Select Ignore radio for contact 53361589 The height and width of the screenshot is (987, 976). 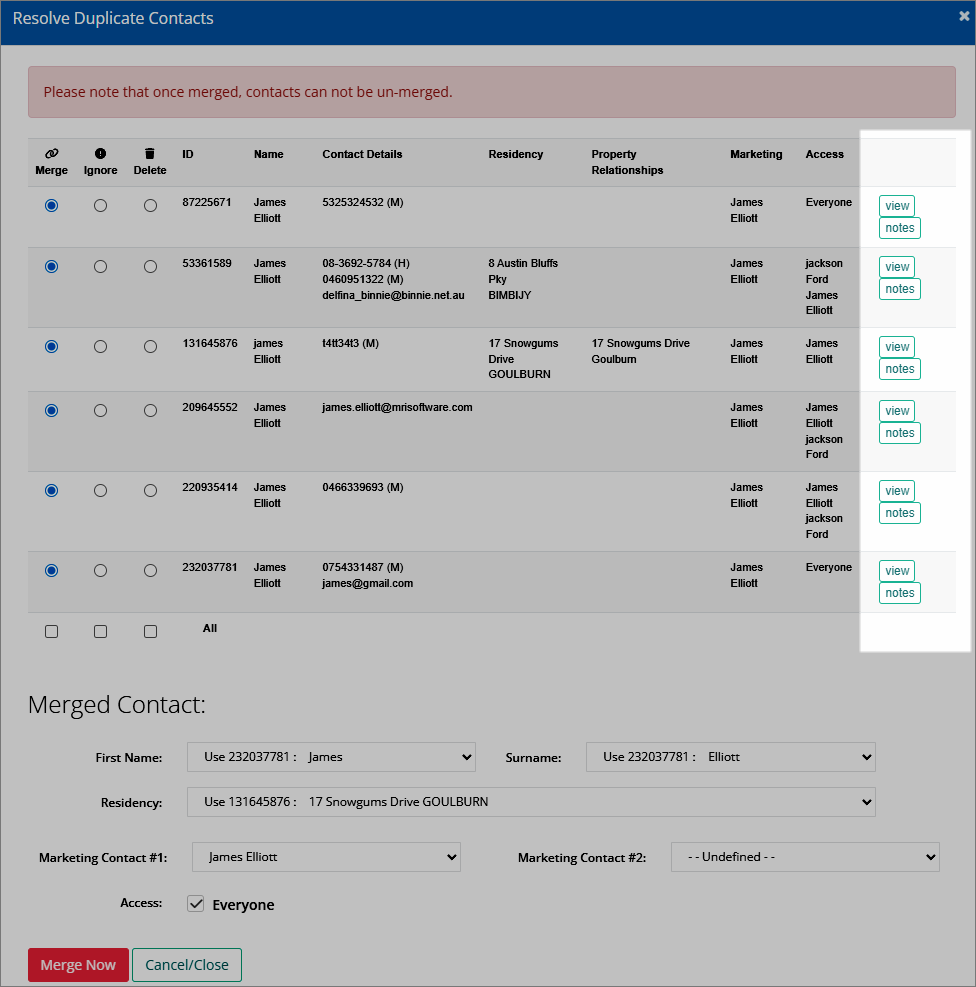click(100, 267)
